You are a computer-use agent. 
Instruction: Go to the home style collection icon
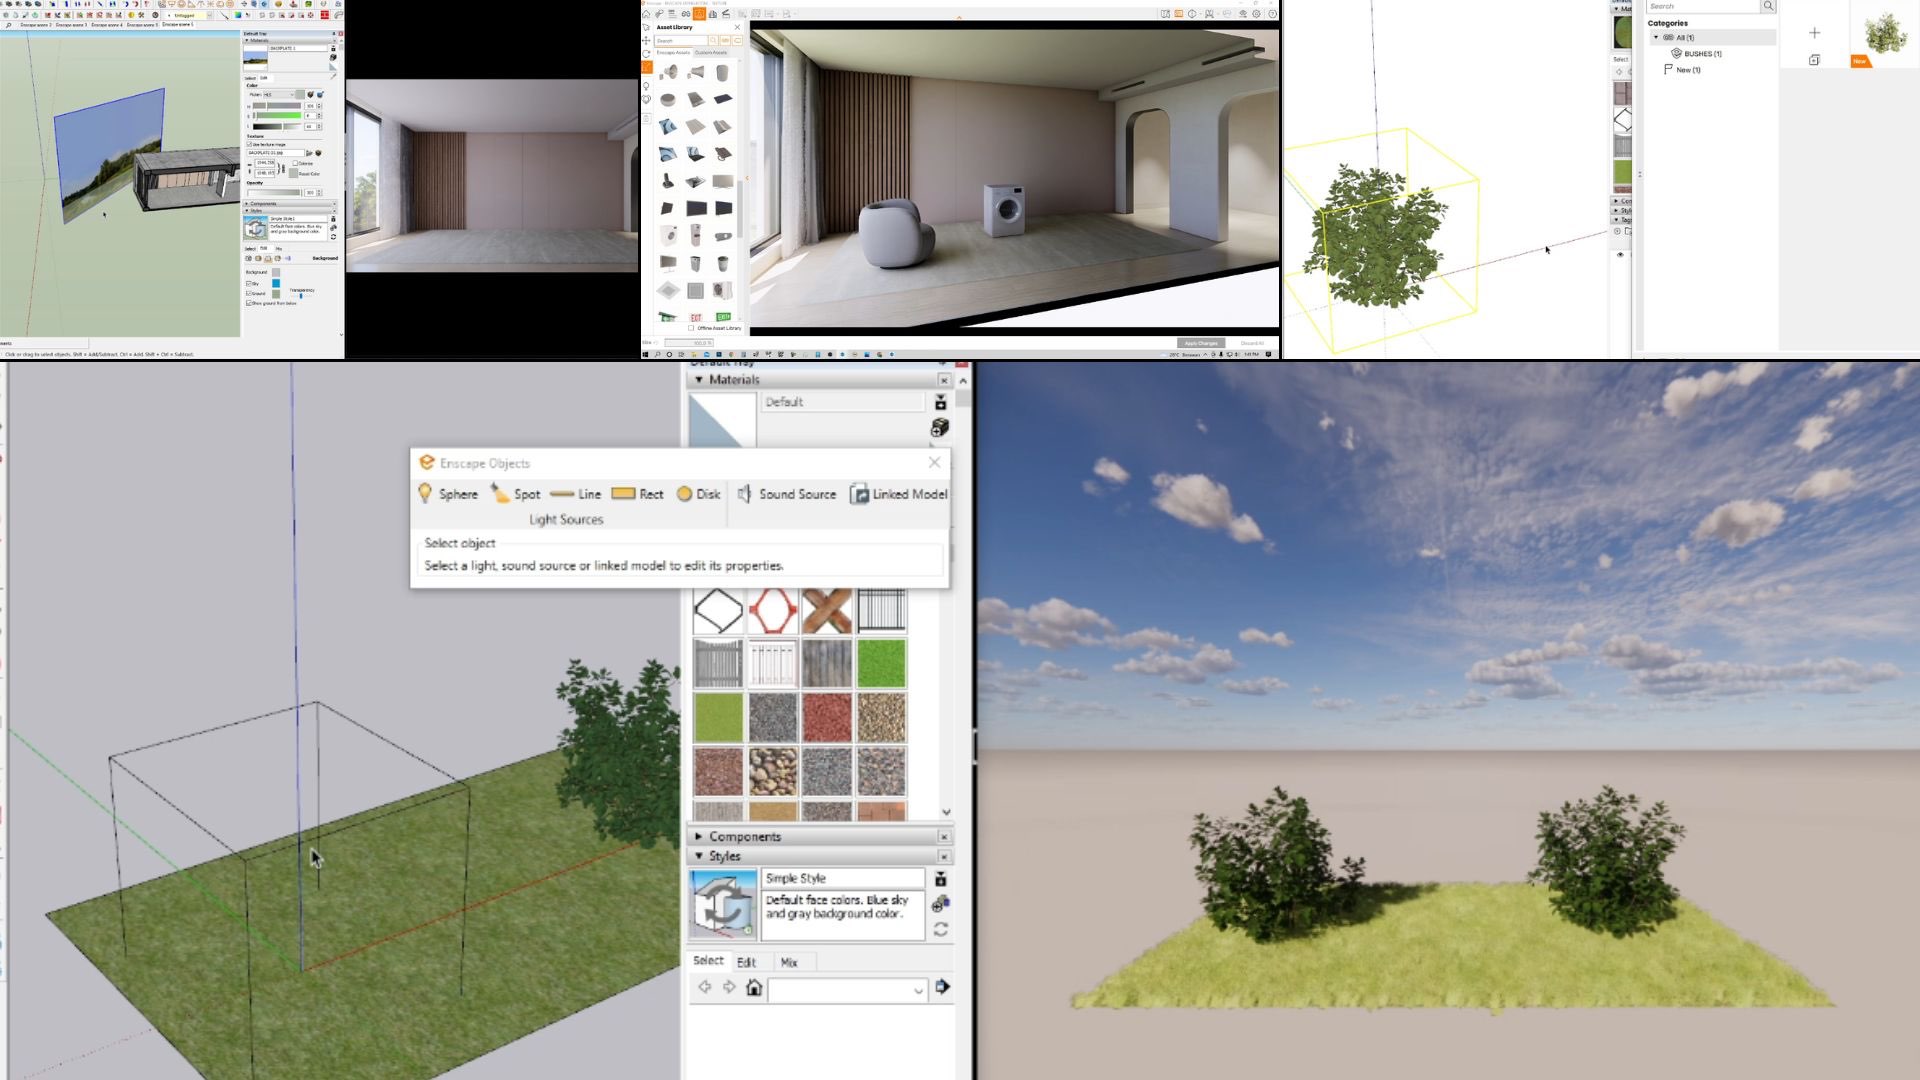(754, 988)
